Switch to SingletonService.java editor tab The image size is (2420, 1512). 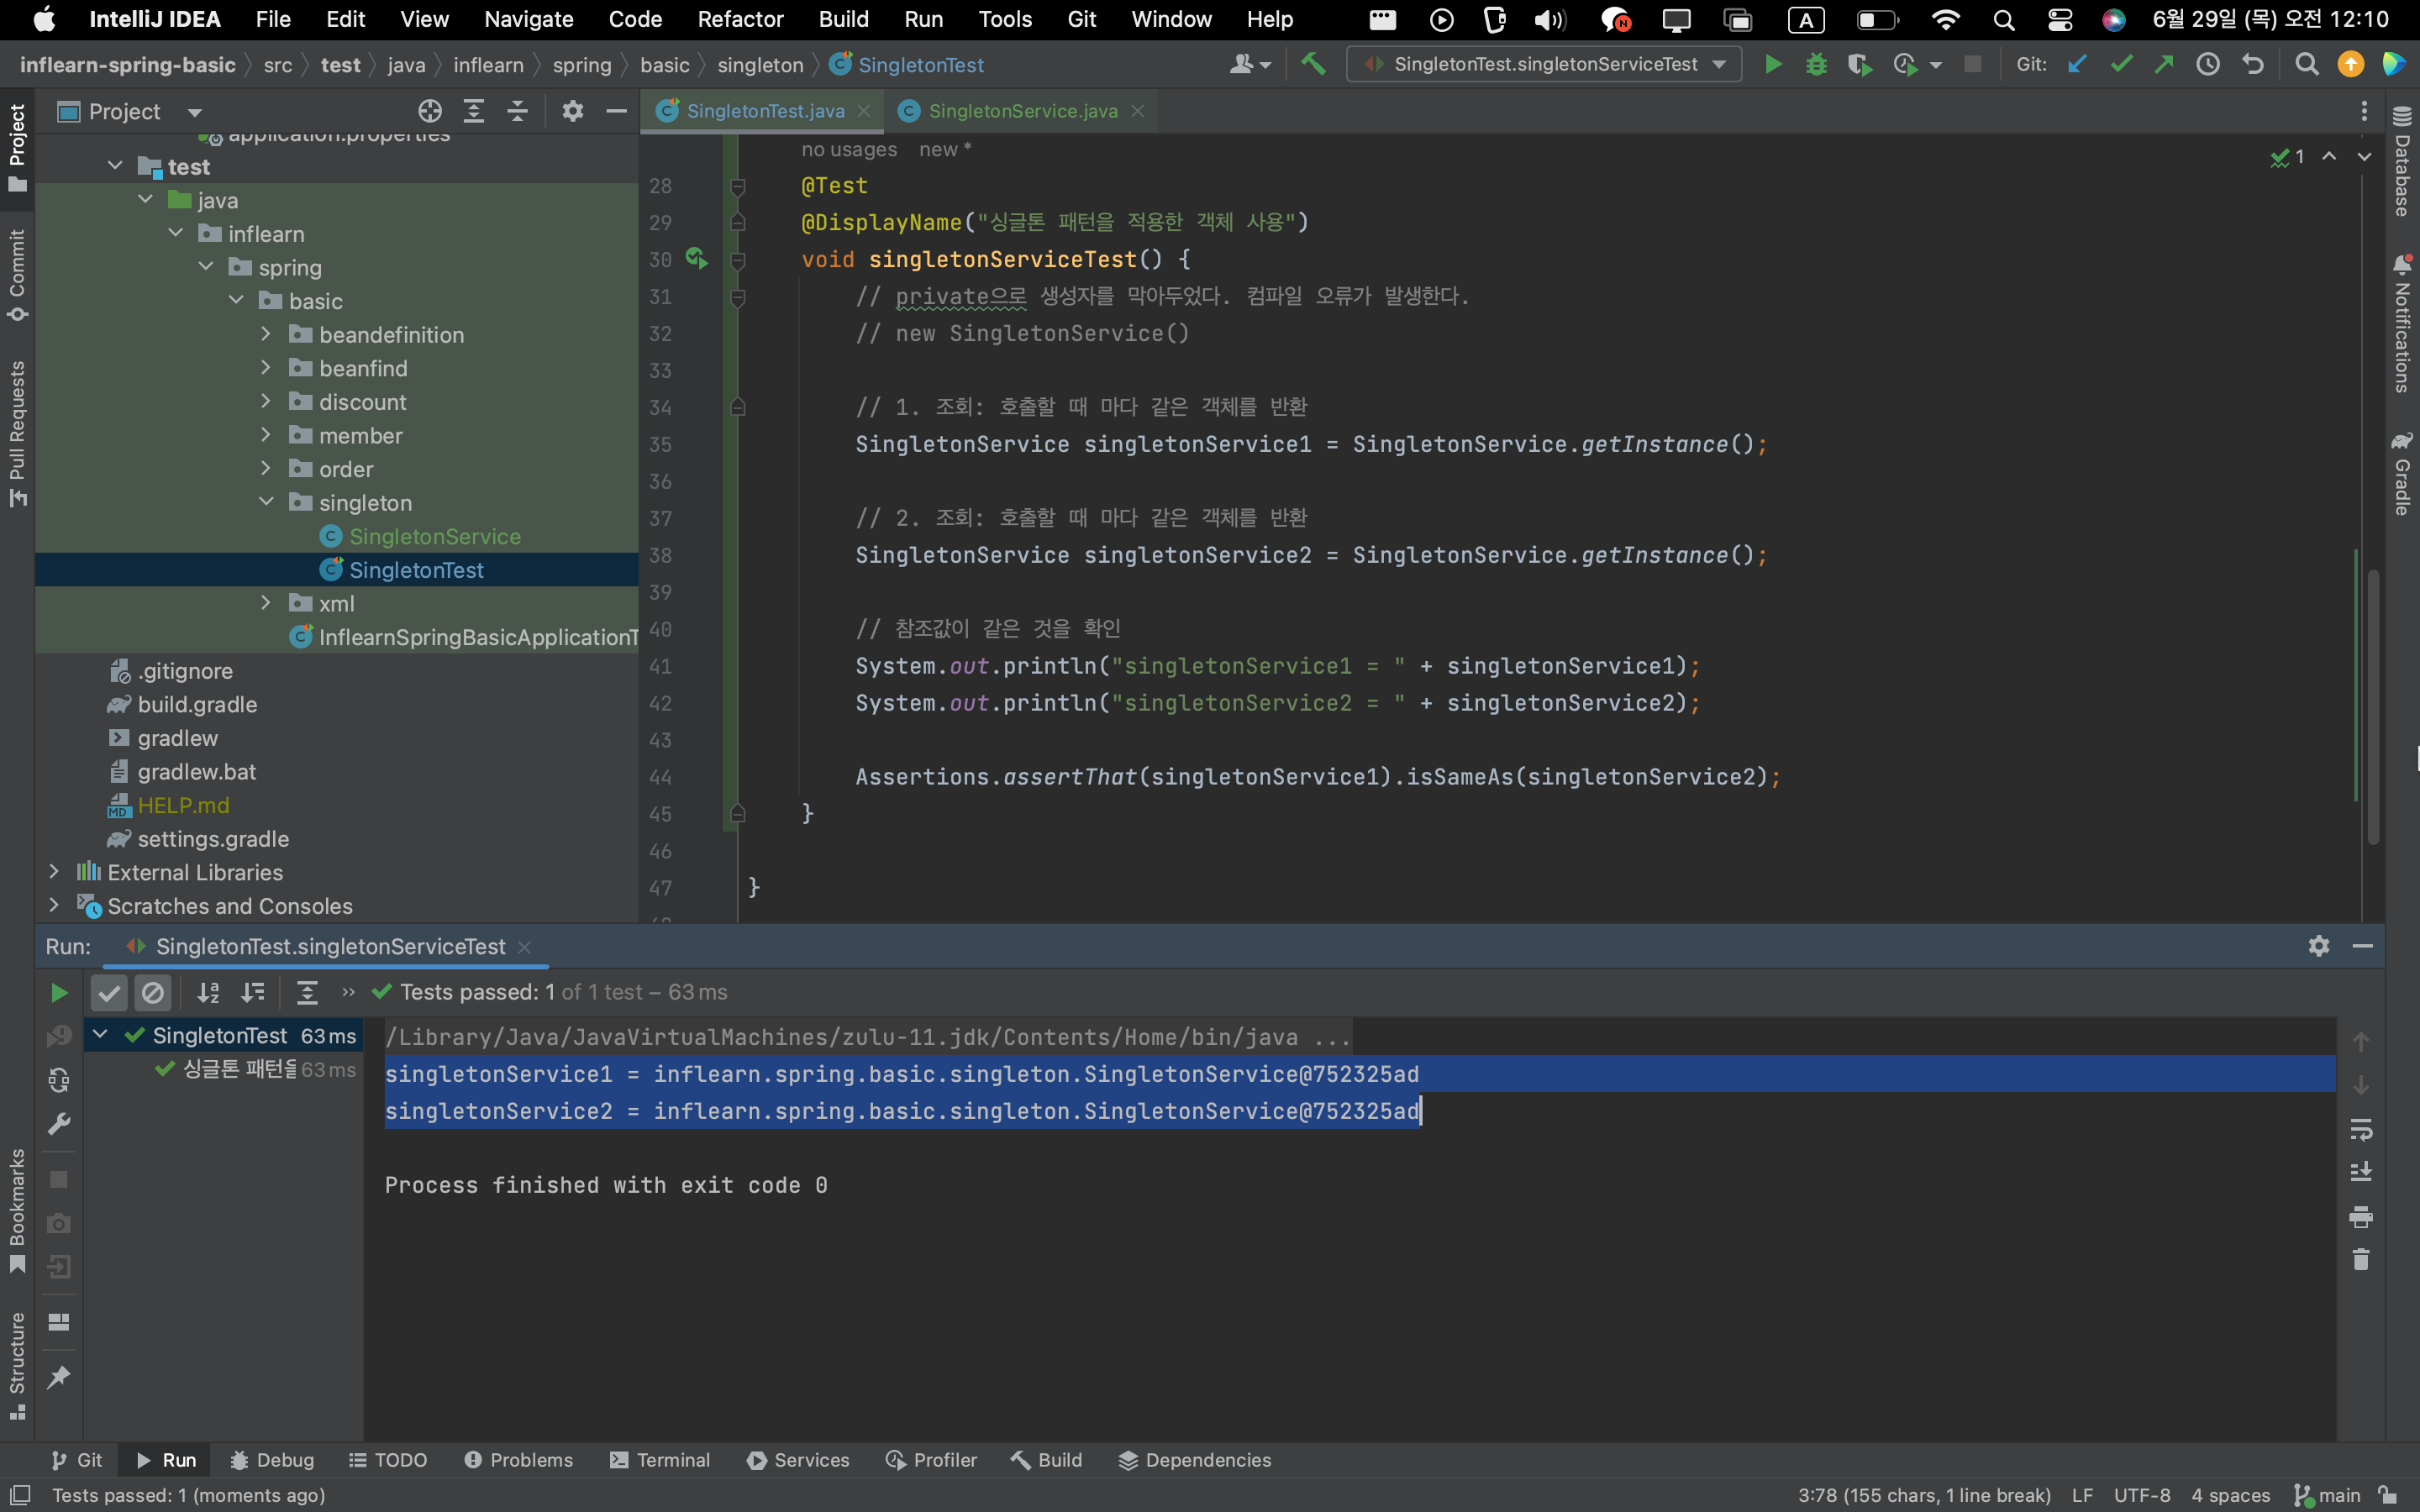pos(1022,111)
